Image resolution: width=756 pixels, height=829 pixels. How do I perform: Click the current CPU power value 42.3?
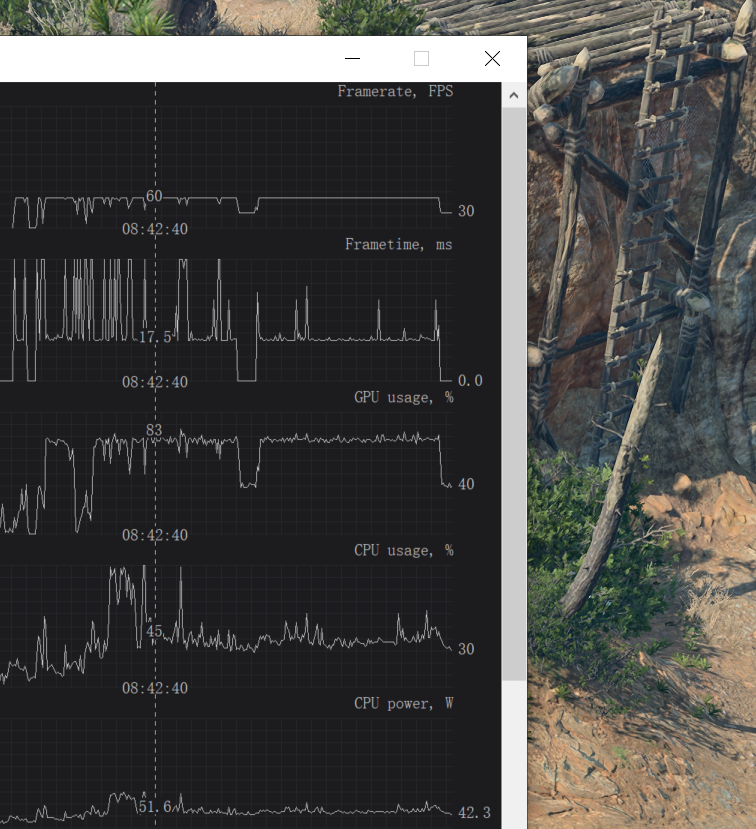point(472,813)
